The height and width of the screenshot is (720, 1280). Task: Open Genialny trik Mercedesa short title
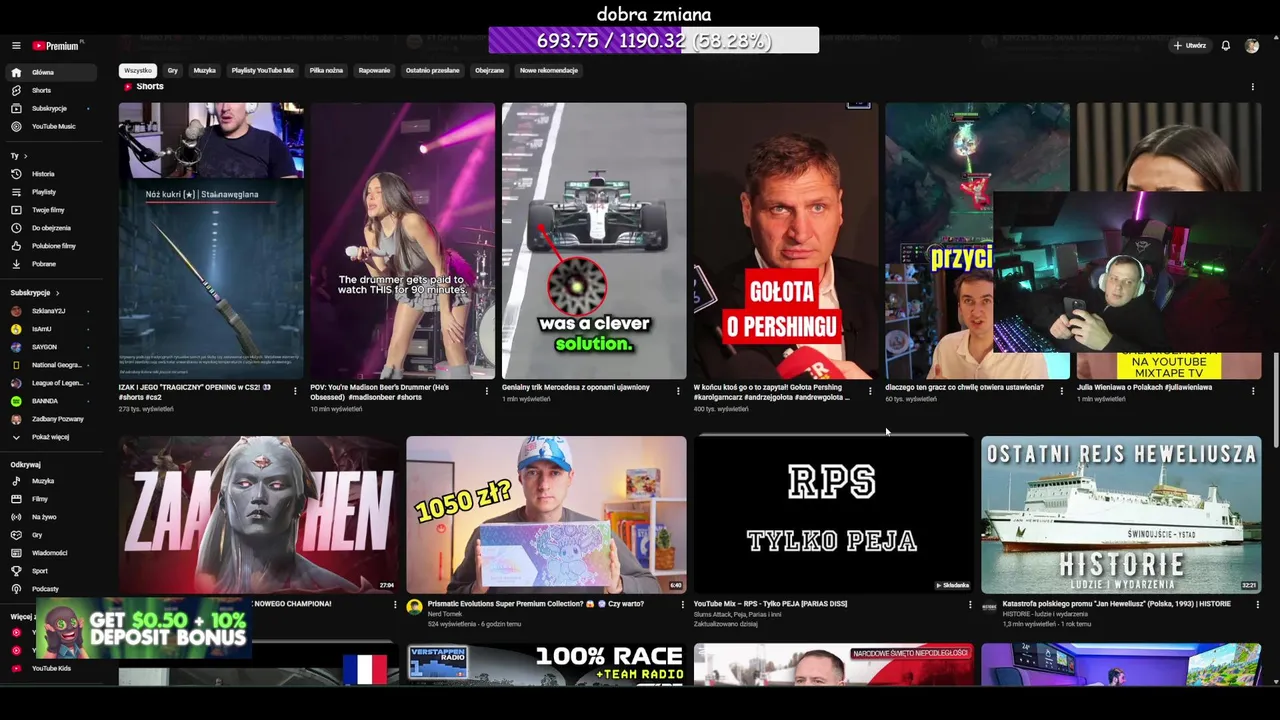[576, 387]
